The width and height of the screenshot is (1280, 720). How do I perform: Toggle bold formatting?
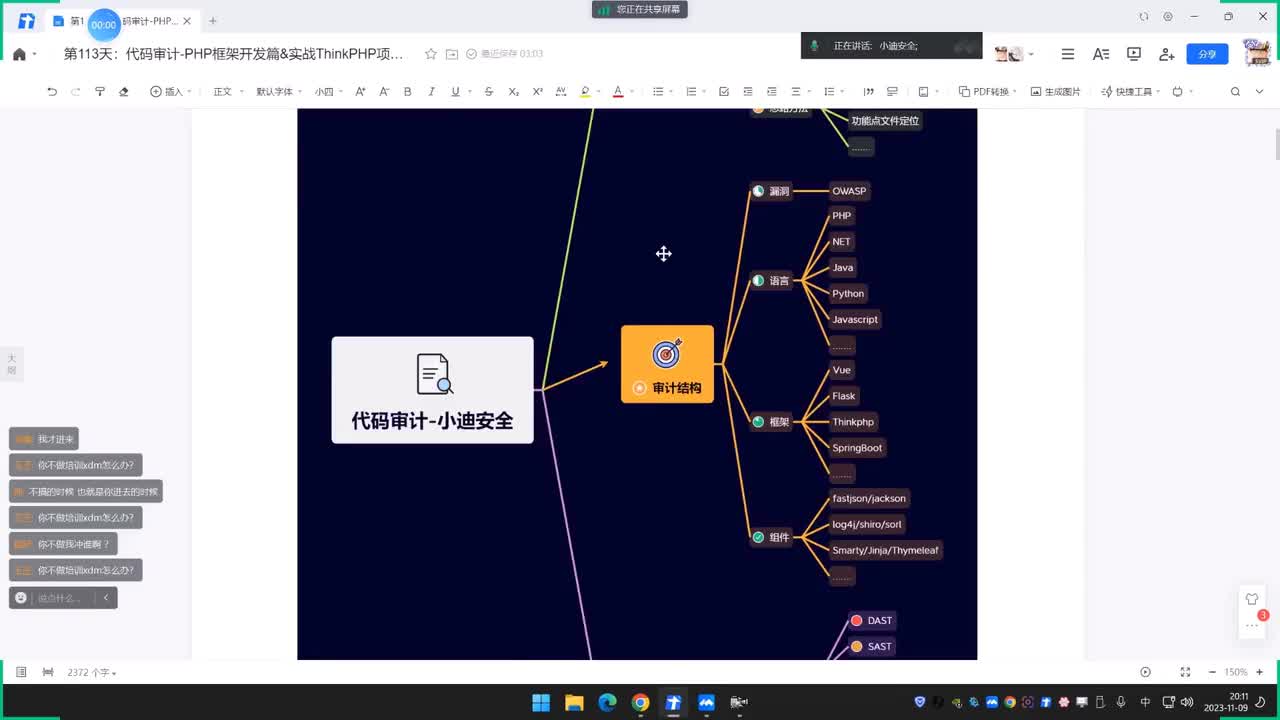407,91
